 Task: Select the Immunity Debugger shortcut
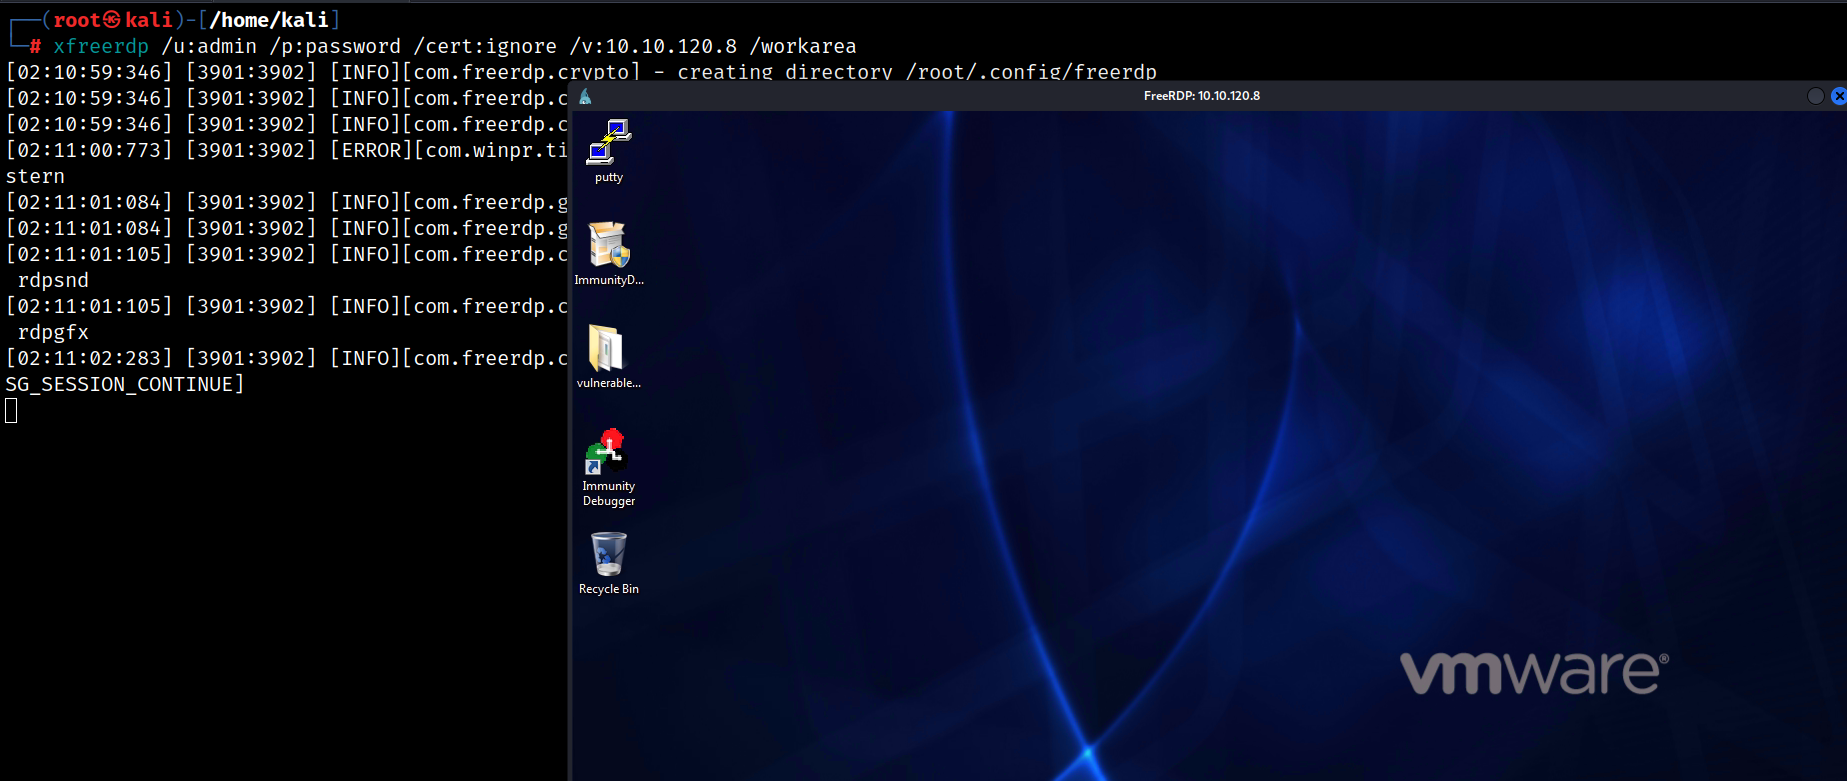(608, 468)
